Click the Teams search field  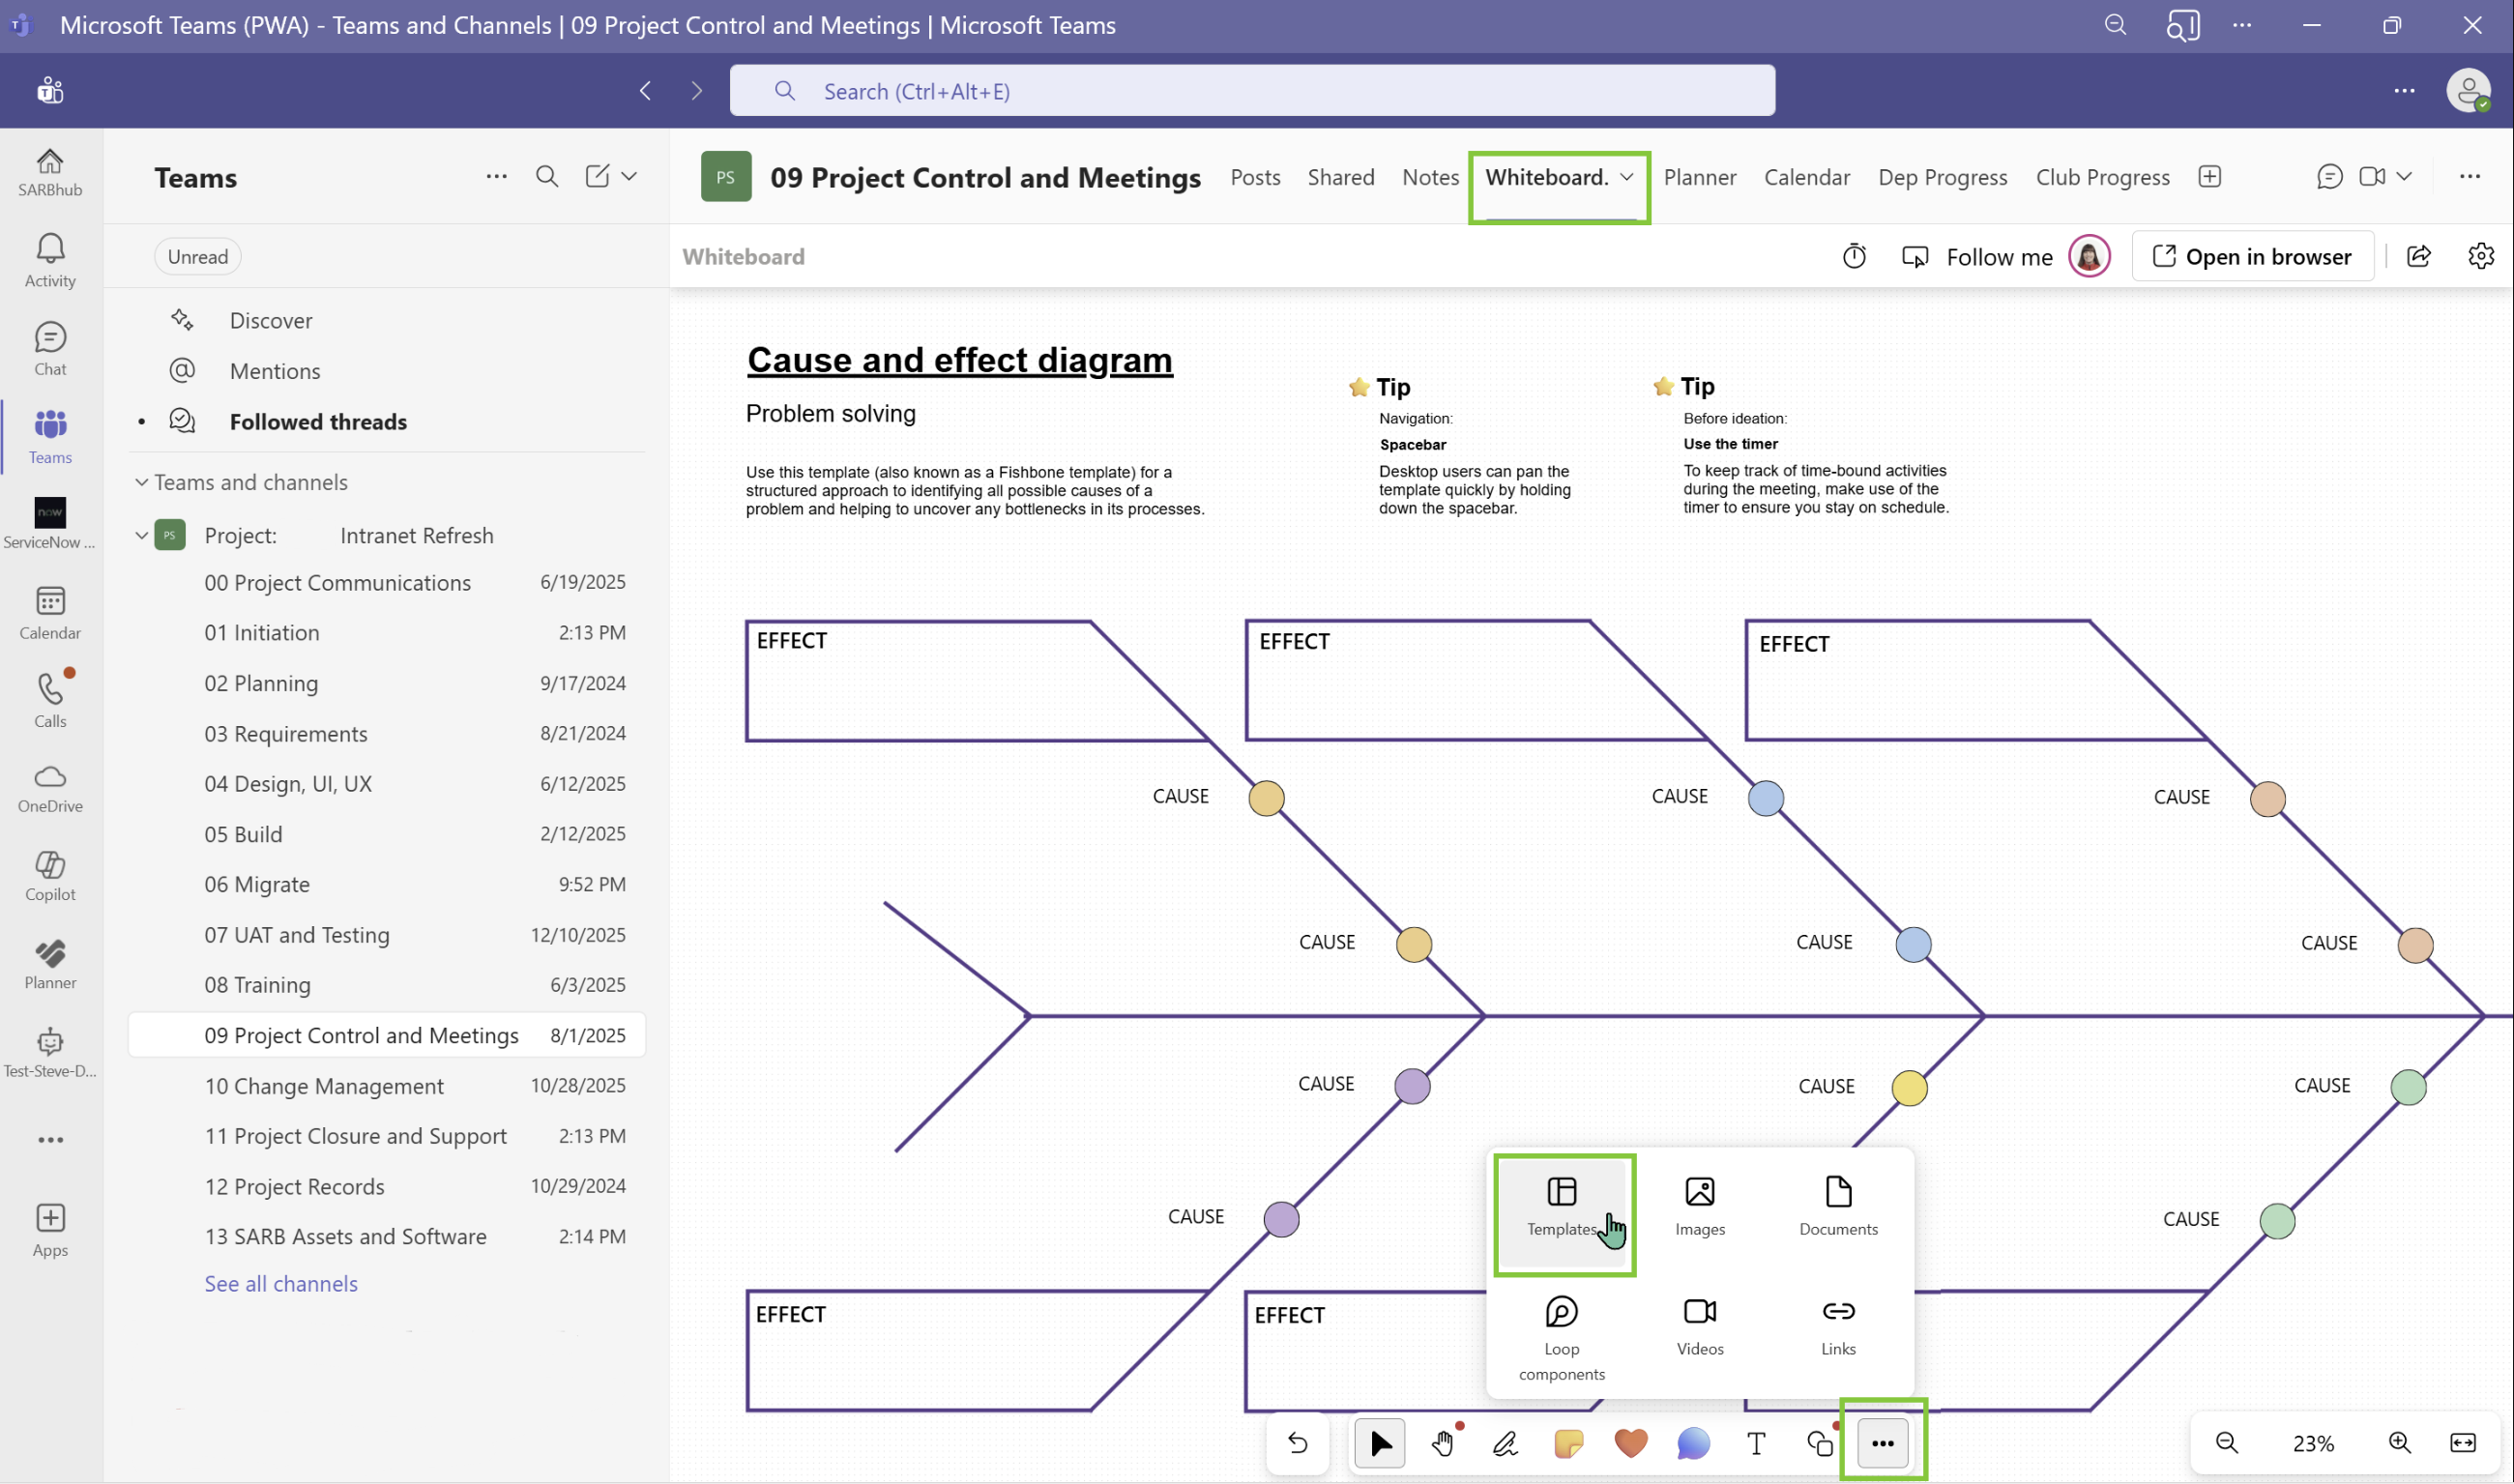[x=1252, y=91]
